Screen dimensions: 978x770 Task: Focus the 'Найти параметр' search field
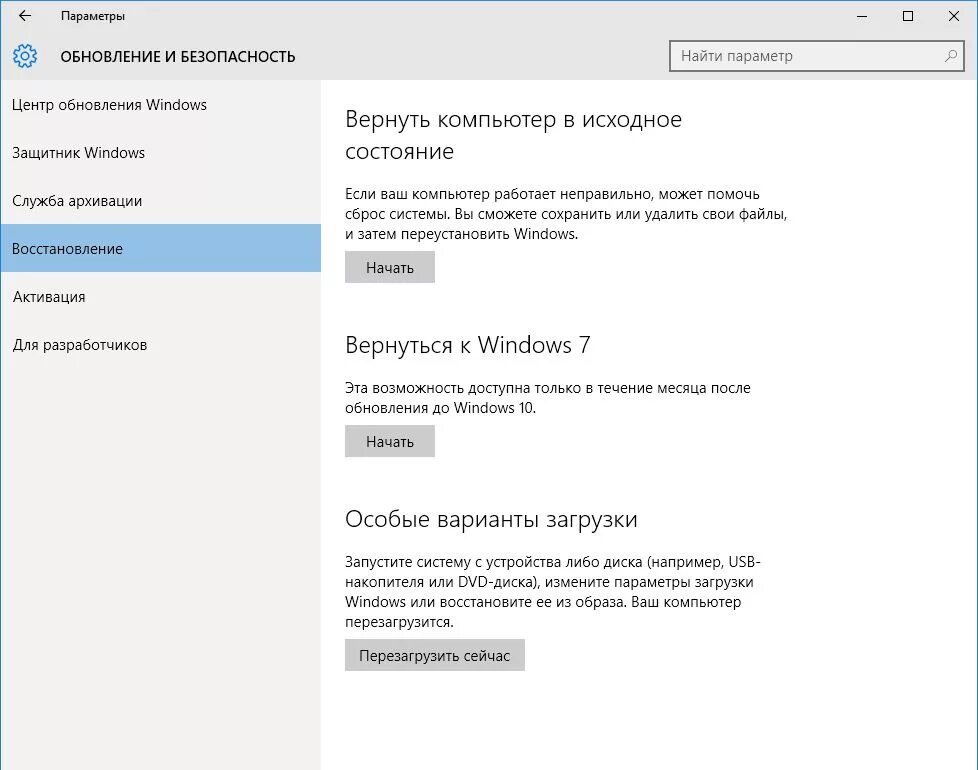click(816, 56)
